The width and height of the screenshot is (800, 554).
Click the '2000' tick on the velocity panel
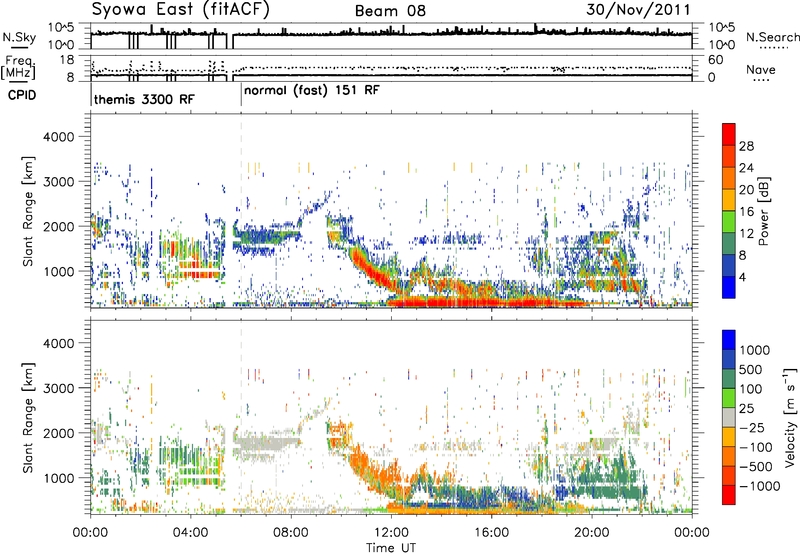(58, 433)
